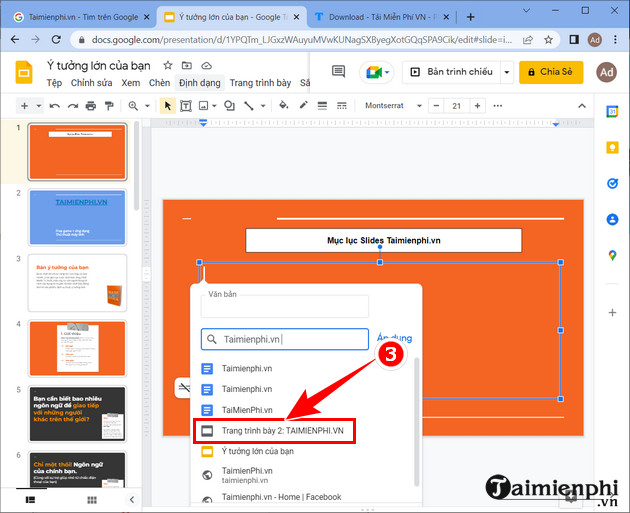Select slide 2 TAIMIENPHI.VN thumbnail

(78, 217)
